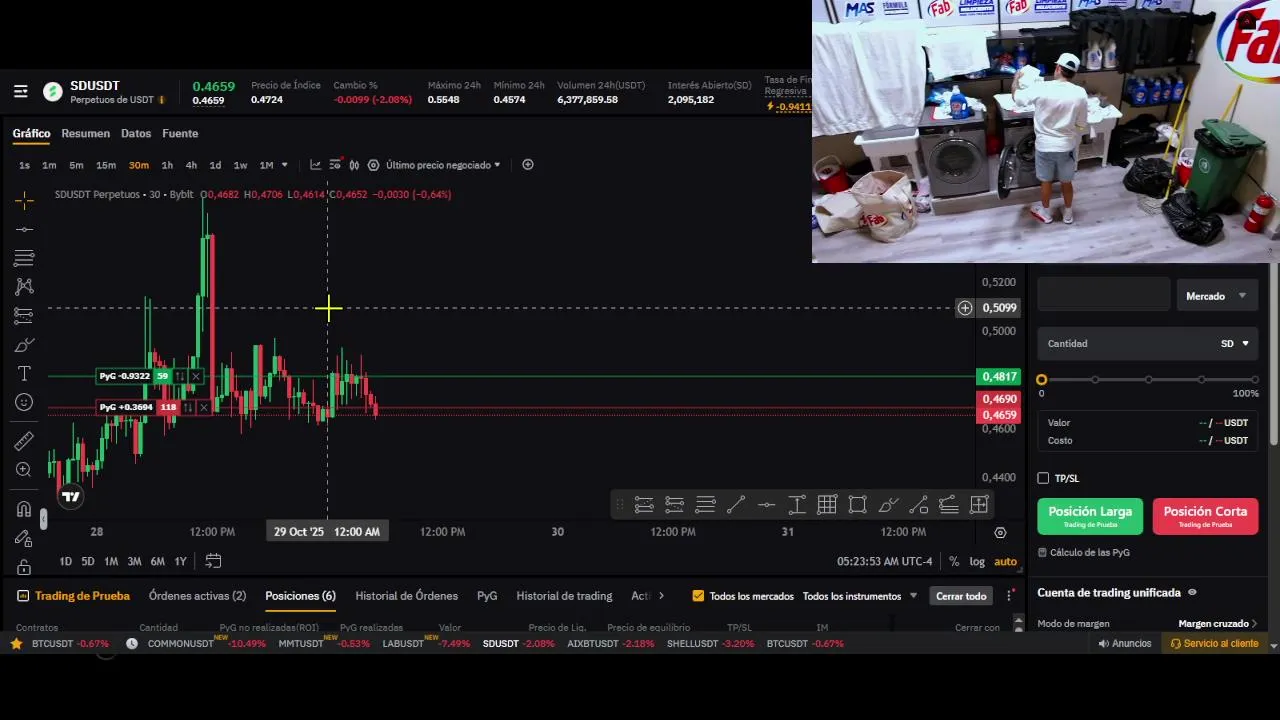Screen dimensions: 1280x720
Task: Open the SD quantity unit dropdown
Action: pos(1235,343)
